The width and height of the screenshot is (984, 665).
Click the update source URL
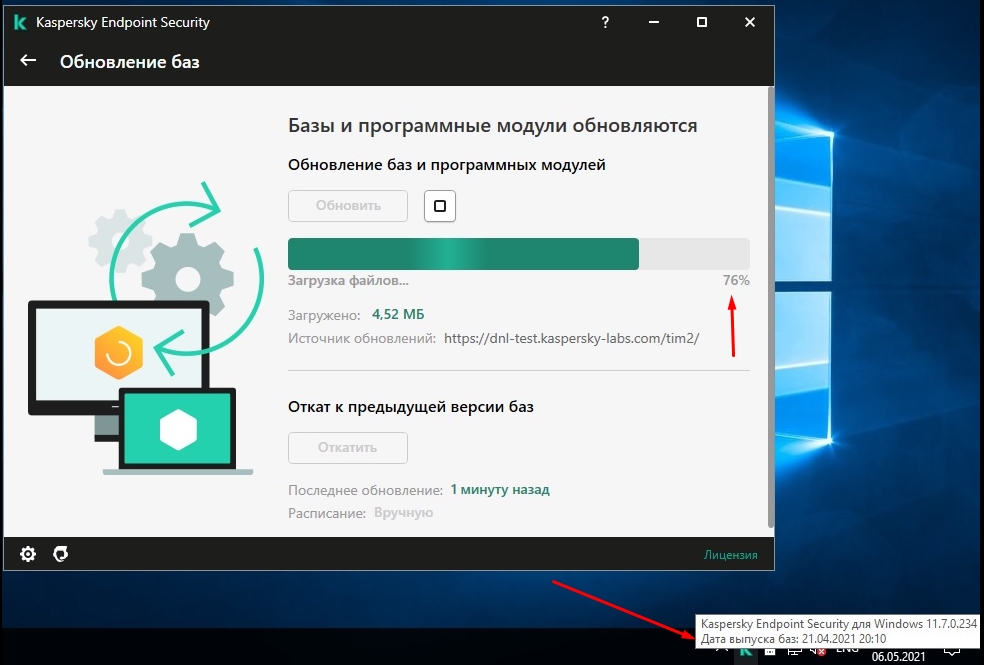[x=571, y=338]
